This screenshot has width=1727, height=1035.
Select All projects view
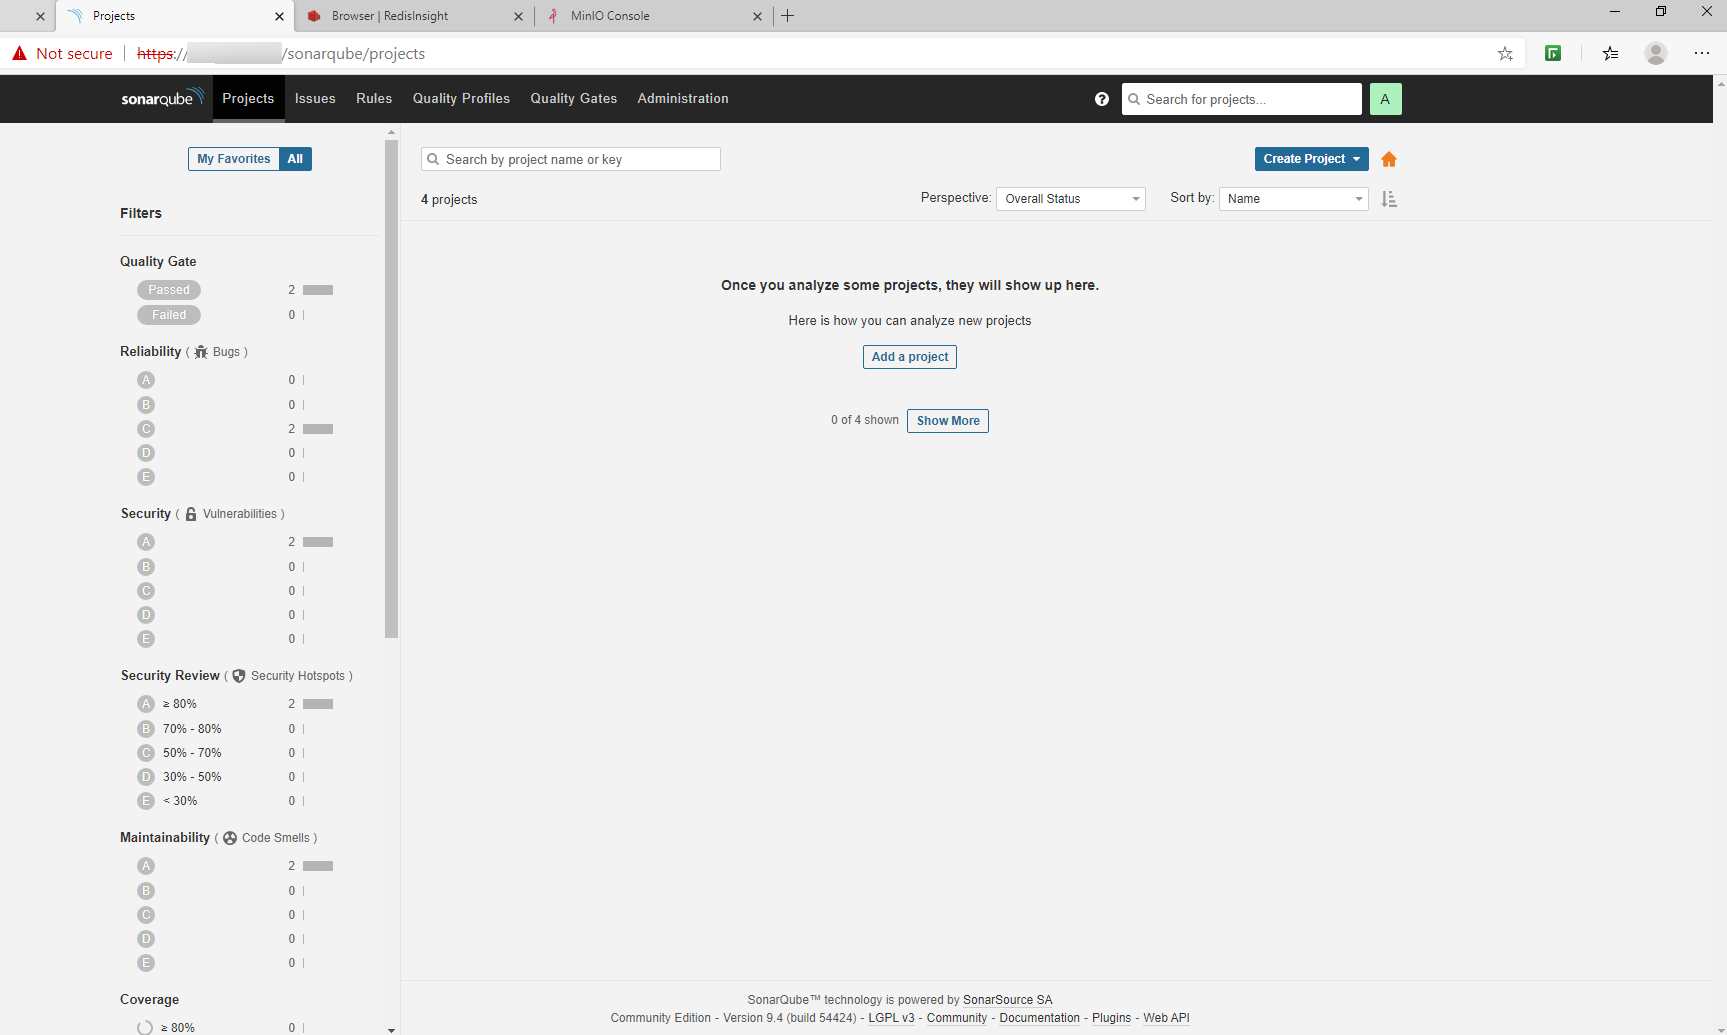295,159
